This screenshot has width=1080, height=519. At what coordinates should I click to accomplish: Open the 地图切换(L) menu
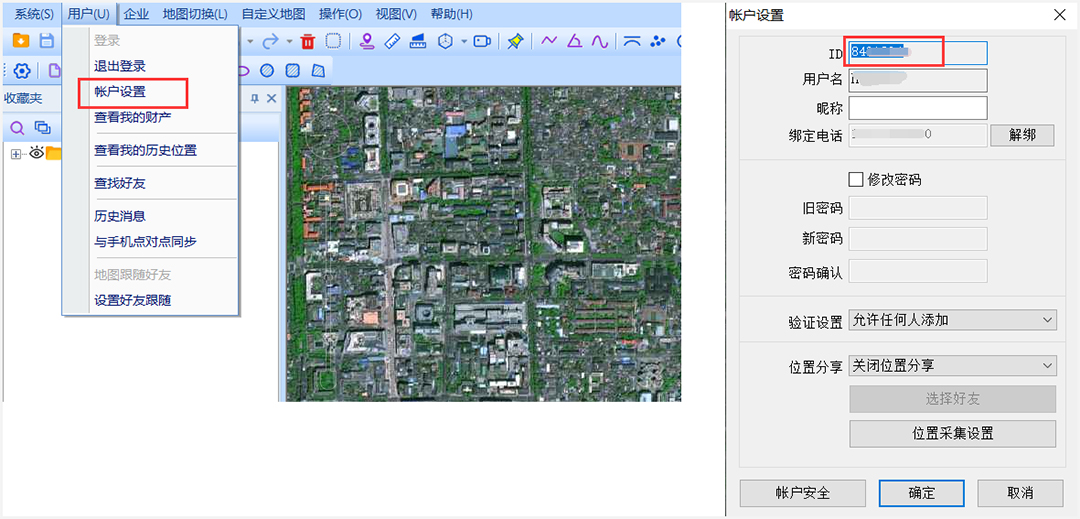(196, 14)
